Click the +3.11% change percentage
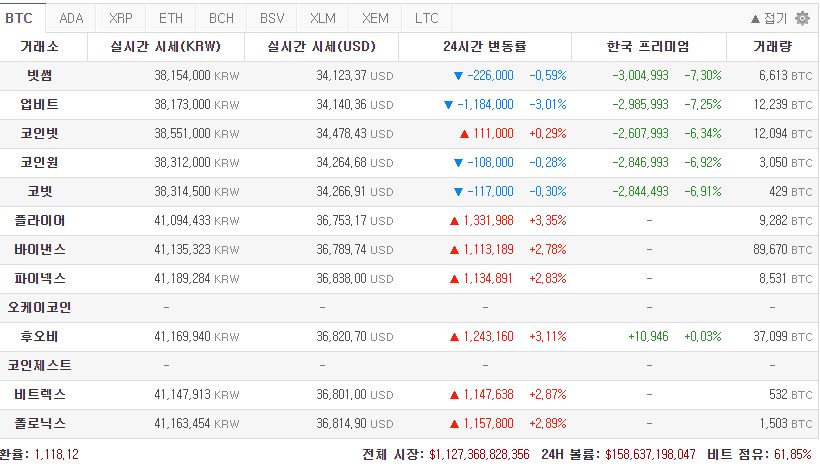This screenshot has width=820, height=475. click(x=548, y=337)
